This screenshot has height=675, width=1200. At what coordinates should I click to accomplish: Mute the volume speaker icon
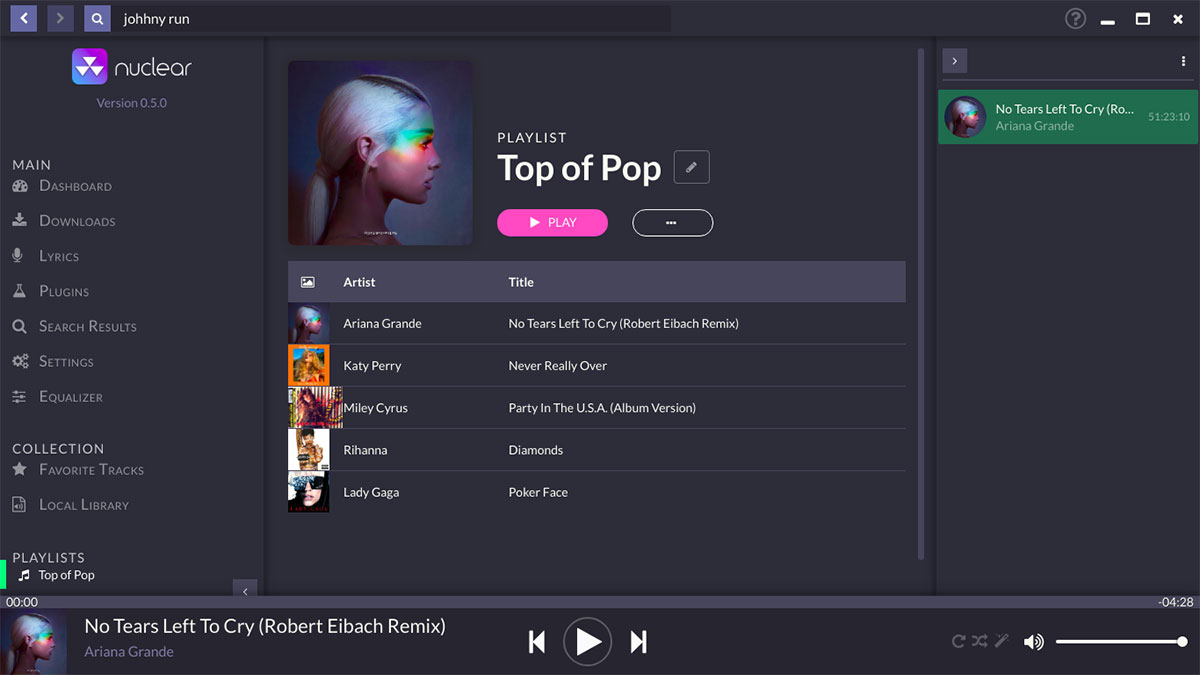pyautogui.click(x=1033, y=642)
